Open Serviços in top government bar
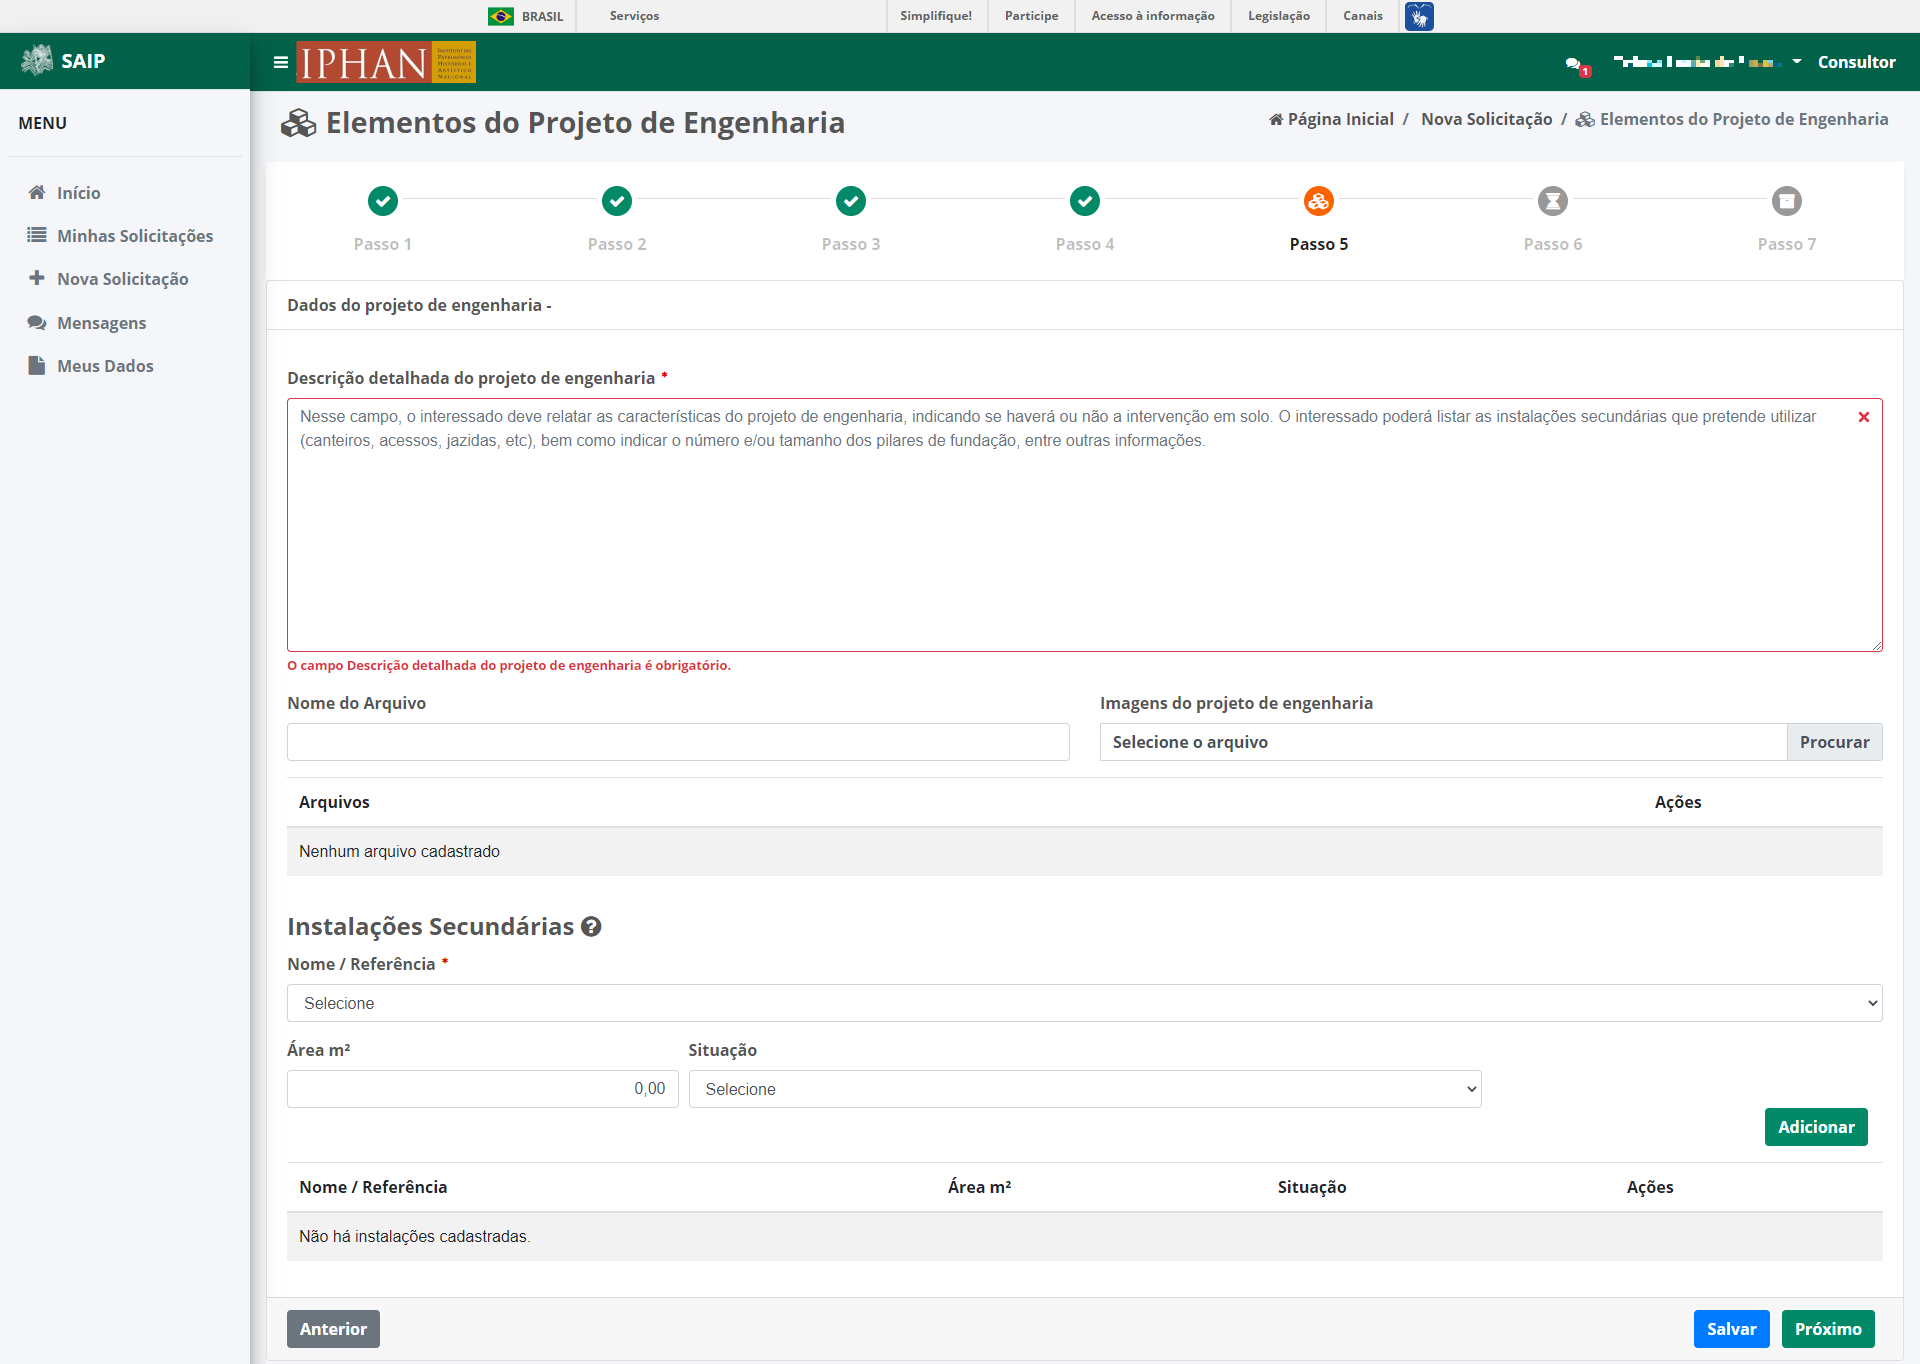Image resolution: width=1920 pixels, height=1364 pixels. tap(634, 16)
